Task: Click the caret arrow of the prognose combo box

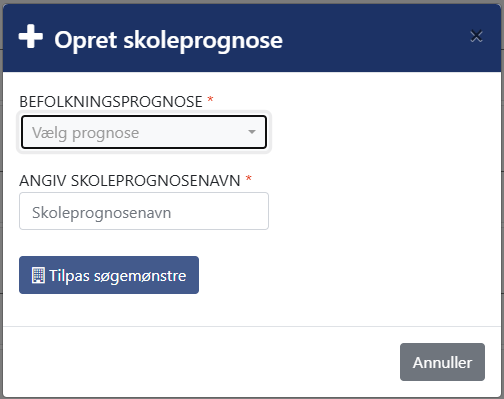Action: 252,132
